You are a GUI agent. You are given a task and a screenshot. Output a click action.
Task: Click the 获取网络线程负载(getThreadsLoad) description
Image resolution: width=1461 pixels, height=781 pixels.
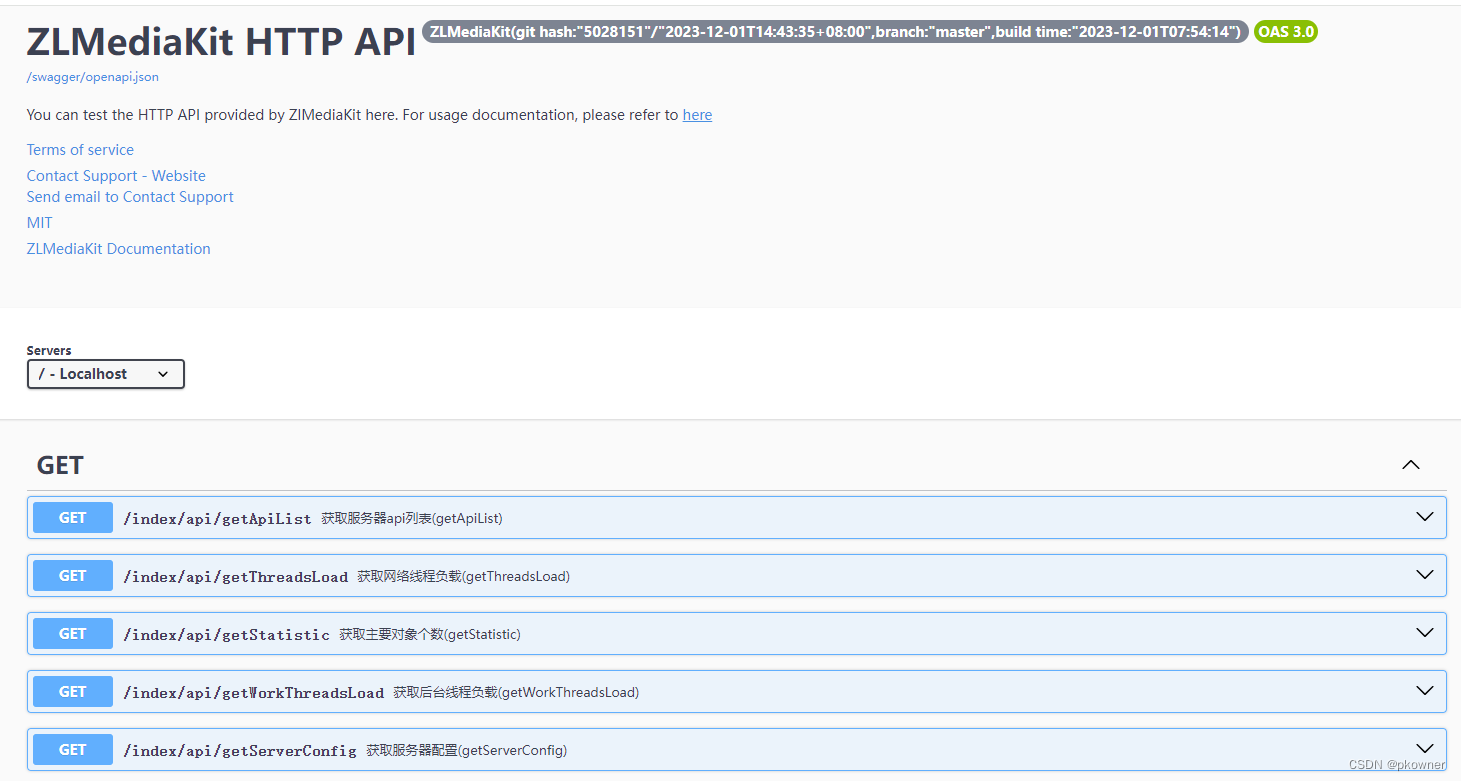(x=464, y=577)
